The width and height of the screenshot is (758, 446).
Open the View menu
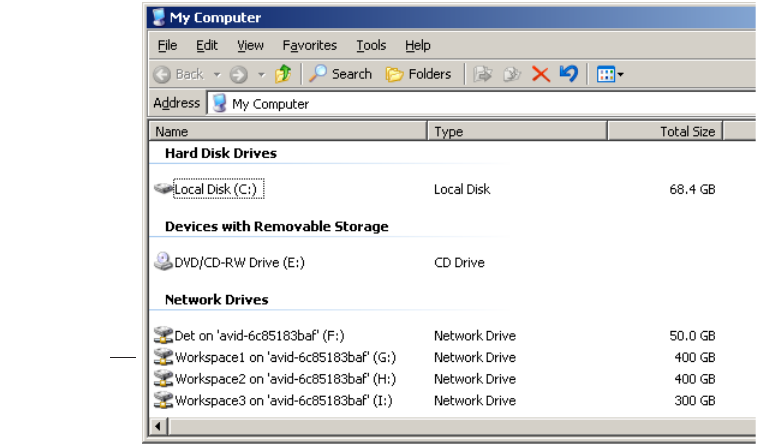(x=250, y=45)
